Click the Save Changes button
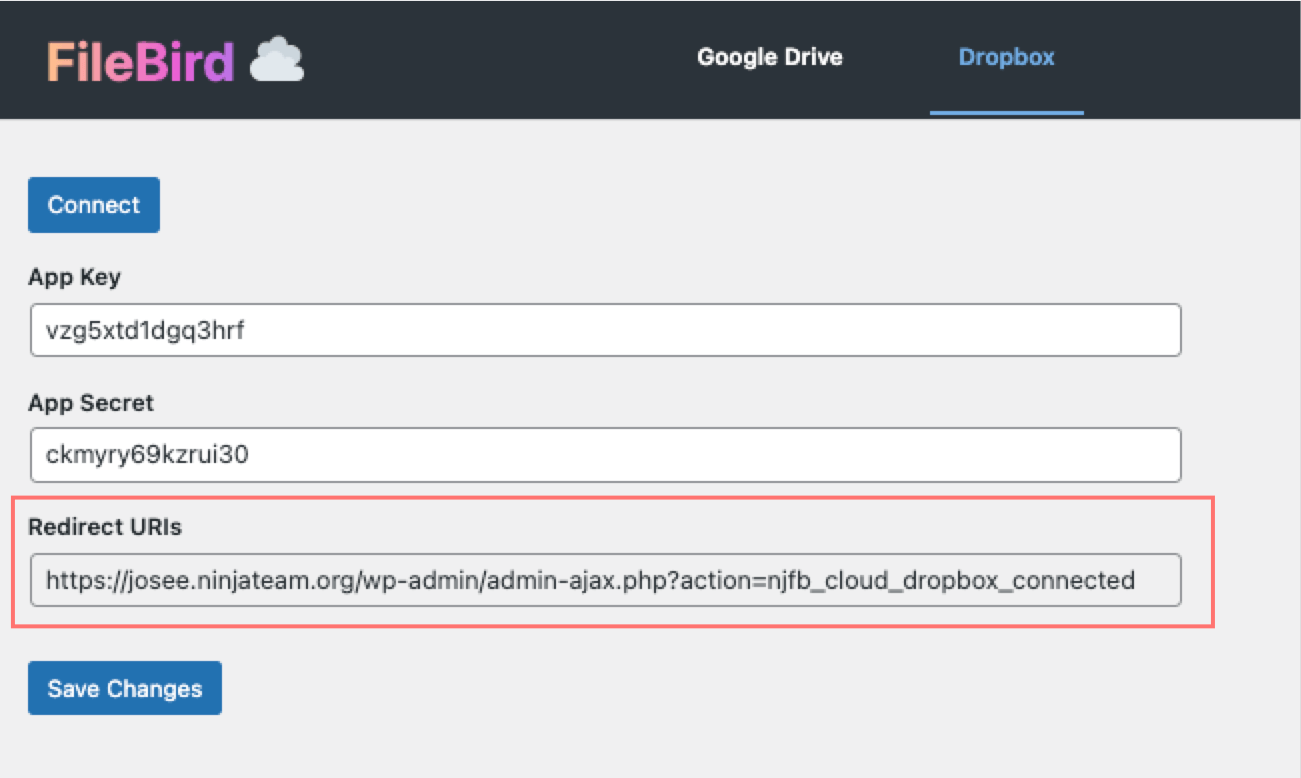Screen dimensions: 1301x778 [125, 688]
